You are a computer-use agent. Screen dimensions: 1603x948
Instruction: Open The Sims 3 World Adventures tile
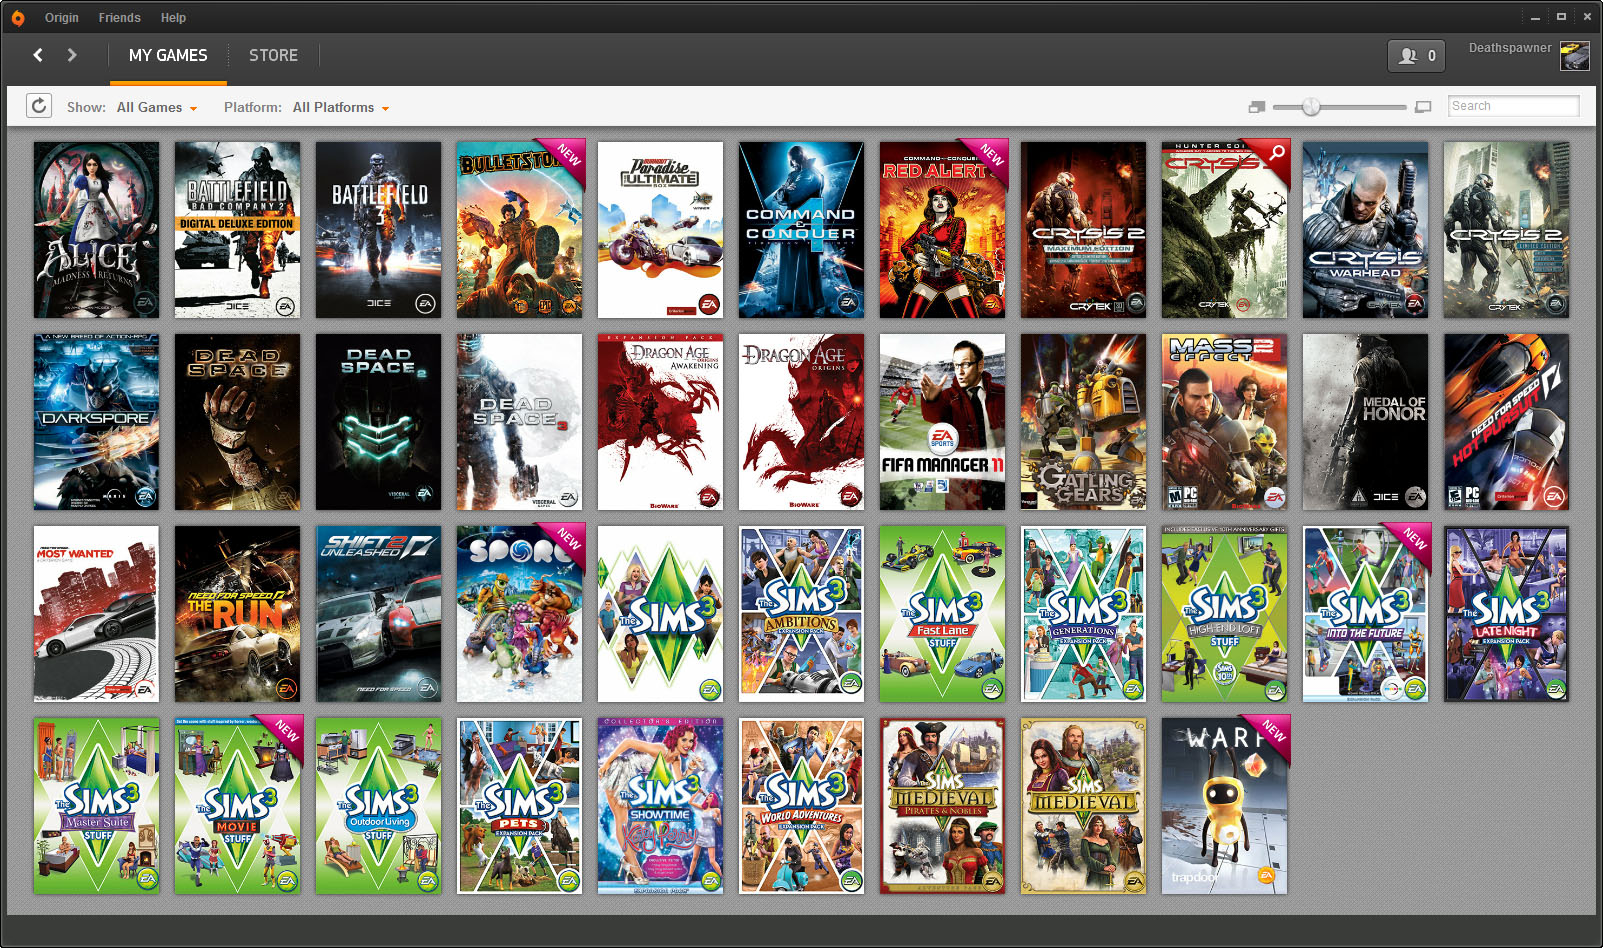point(801,806)
